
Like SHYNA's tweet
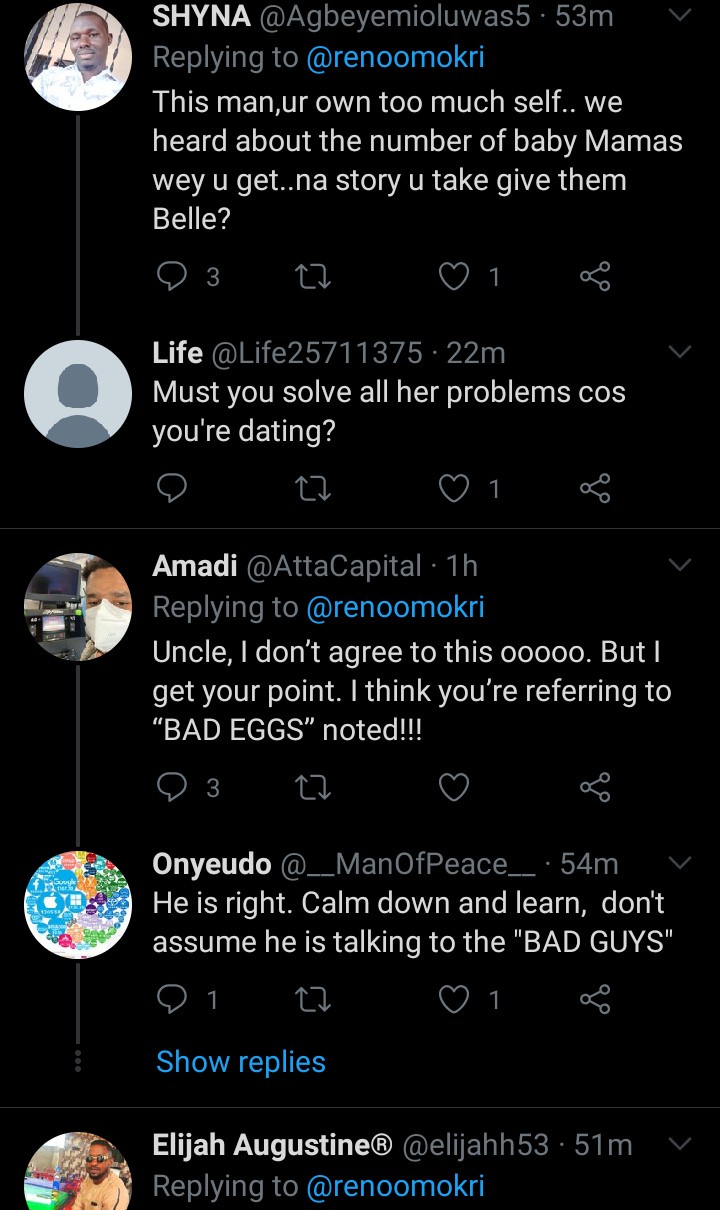pos(455,276)
